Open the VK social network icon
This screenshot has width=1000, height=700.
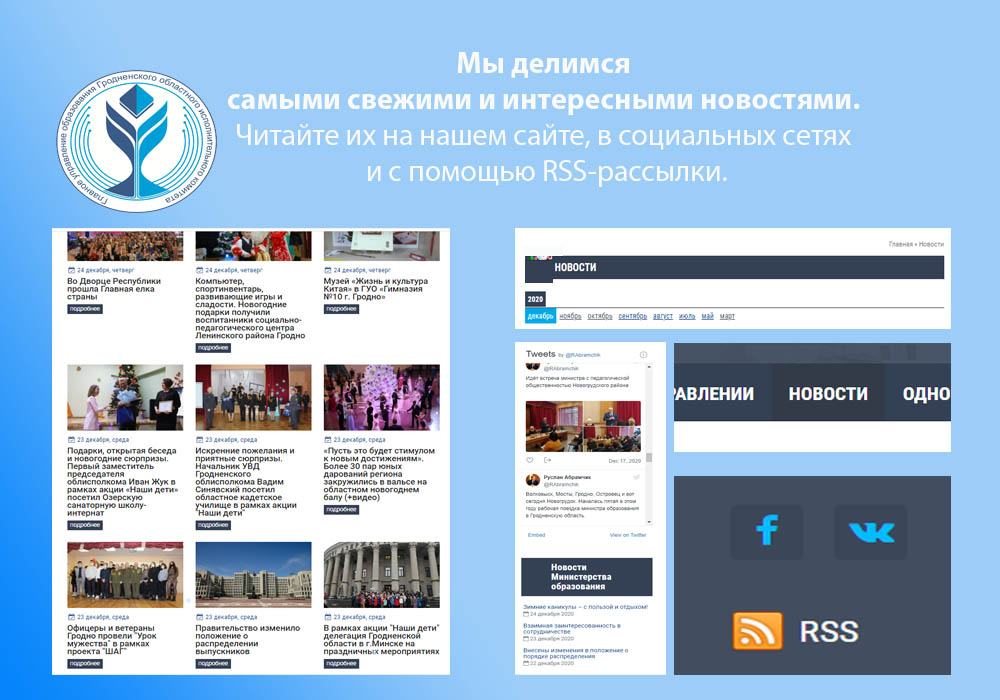(x=871, y=532)
